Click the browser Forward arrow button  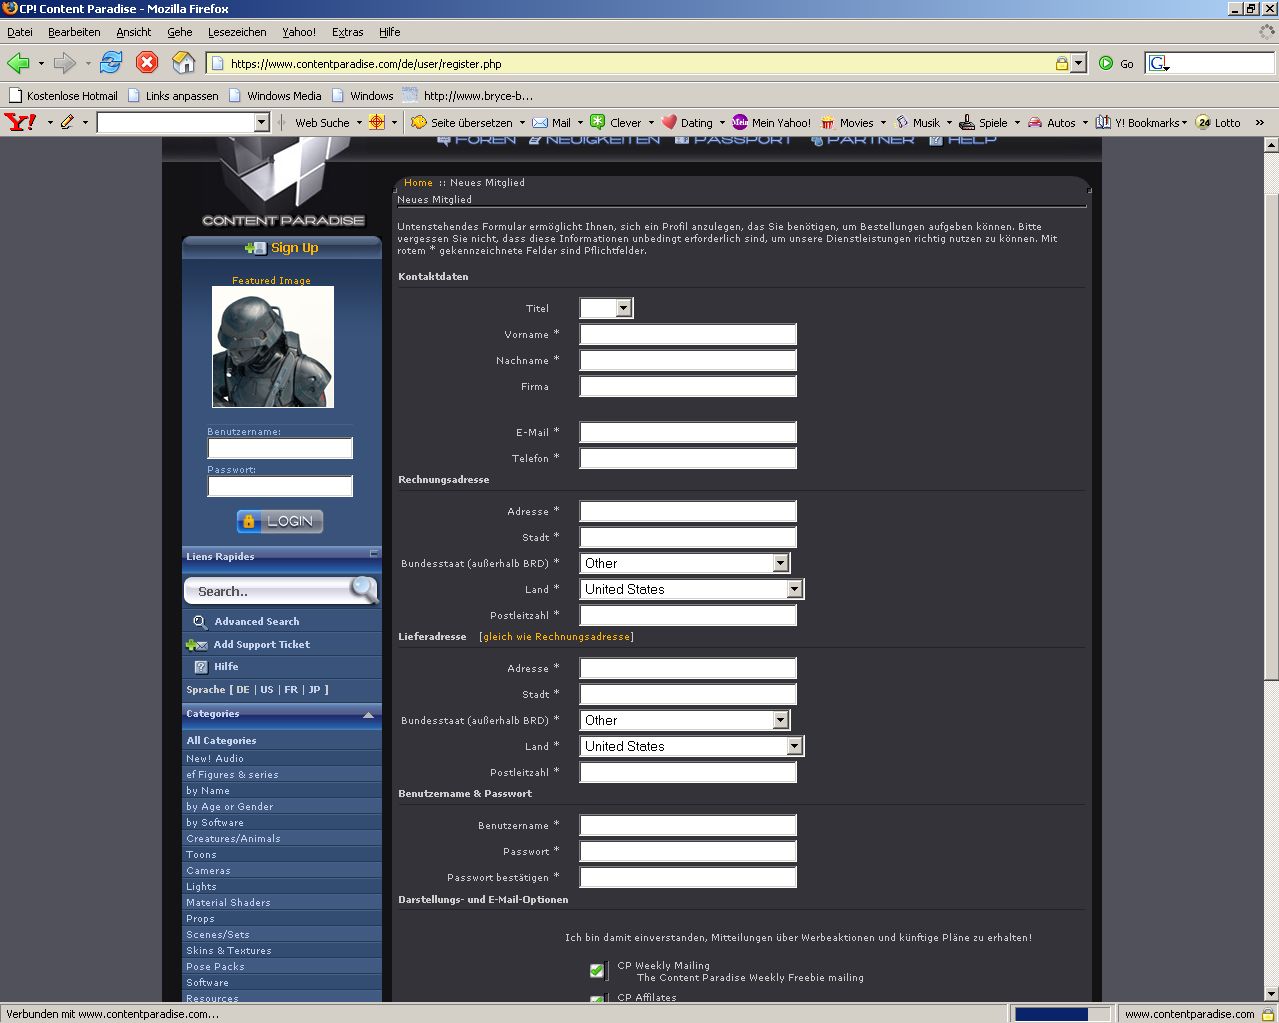coord(65,63)
